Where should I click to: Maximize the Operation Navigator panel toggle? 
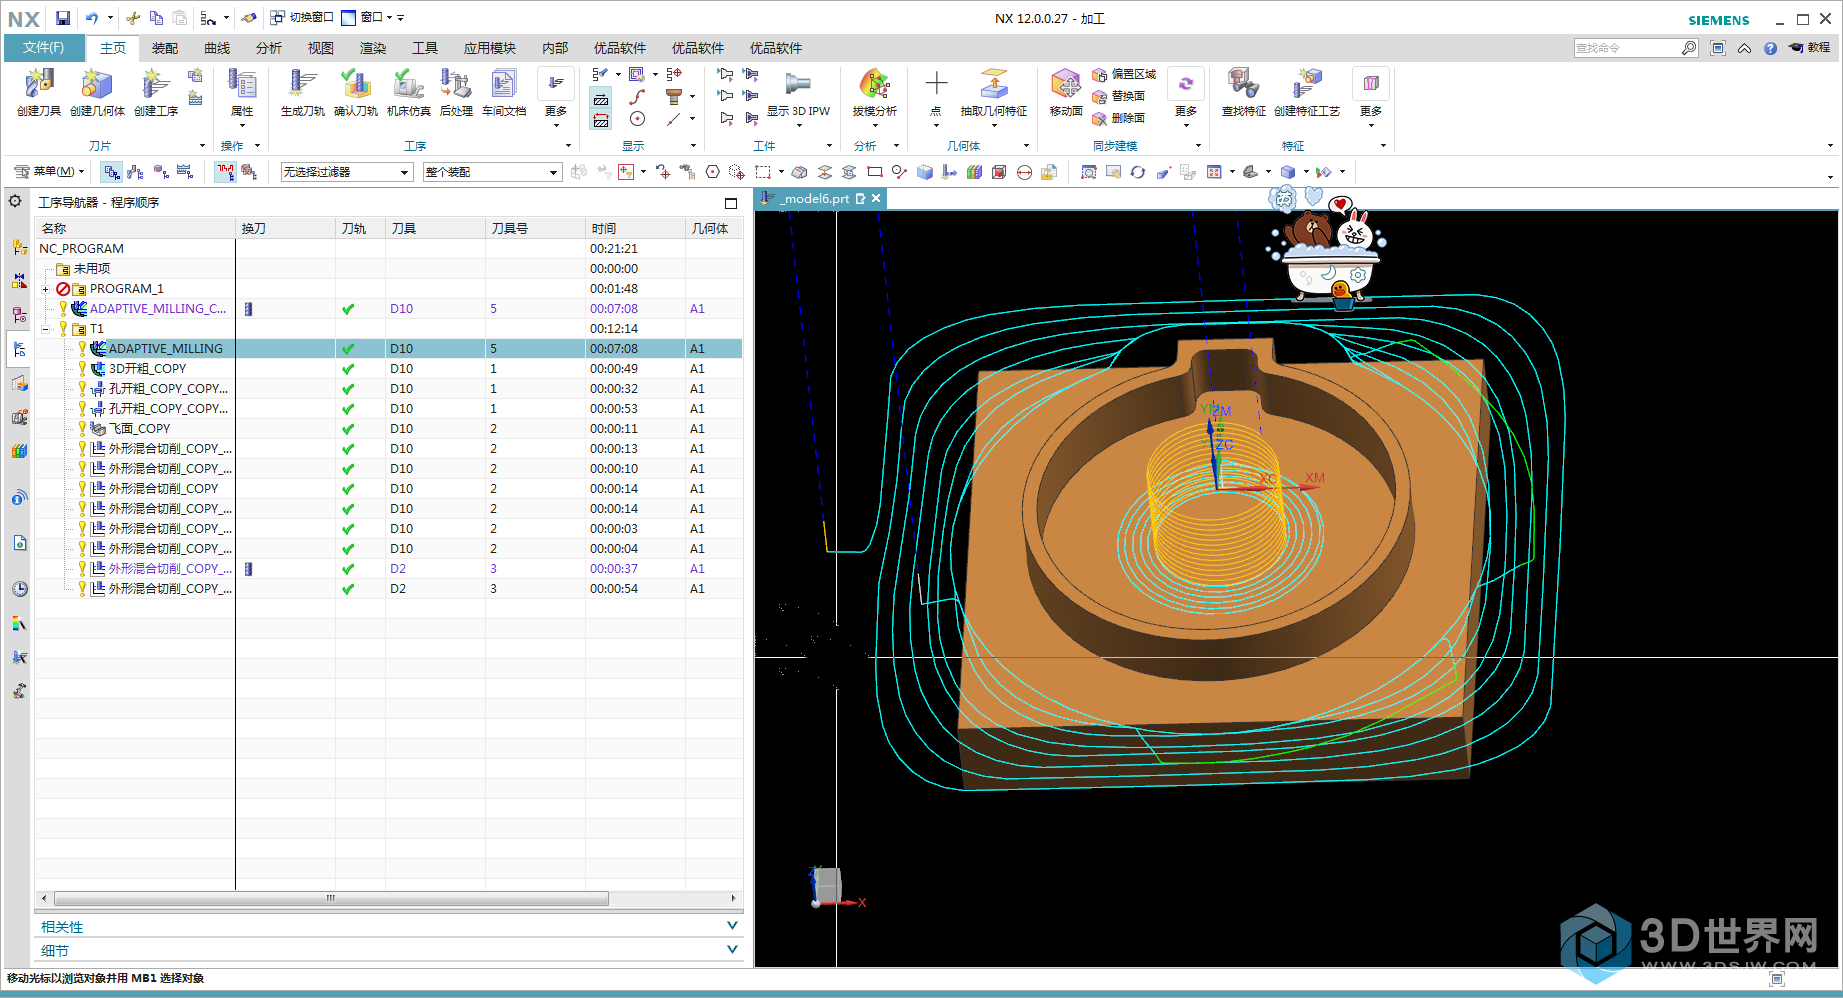(x=731, y=203)
